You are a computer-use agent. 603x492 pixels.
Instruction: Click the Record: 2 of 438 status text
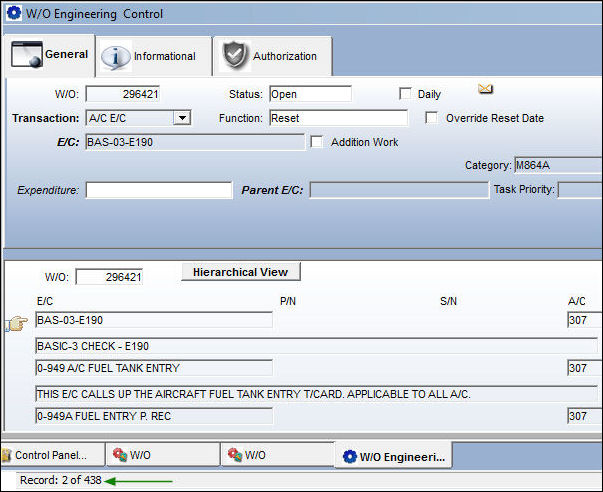tap(60, 480)
